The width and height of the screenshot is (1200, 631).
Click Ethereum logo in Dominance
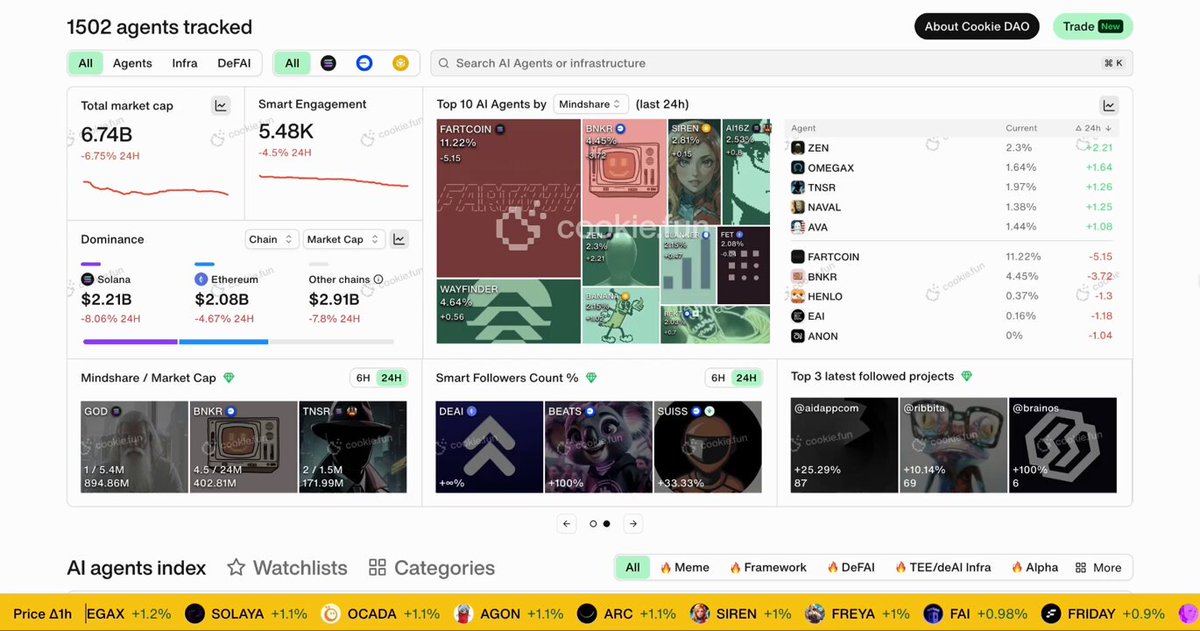201,280
